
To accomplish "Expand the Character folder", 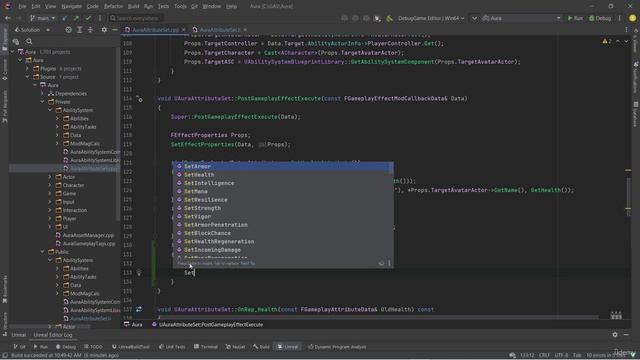I will click(50, 185).
